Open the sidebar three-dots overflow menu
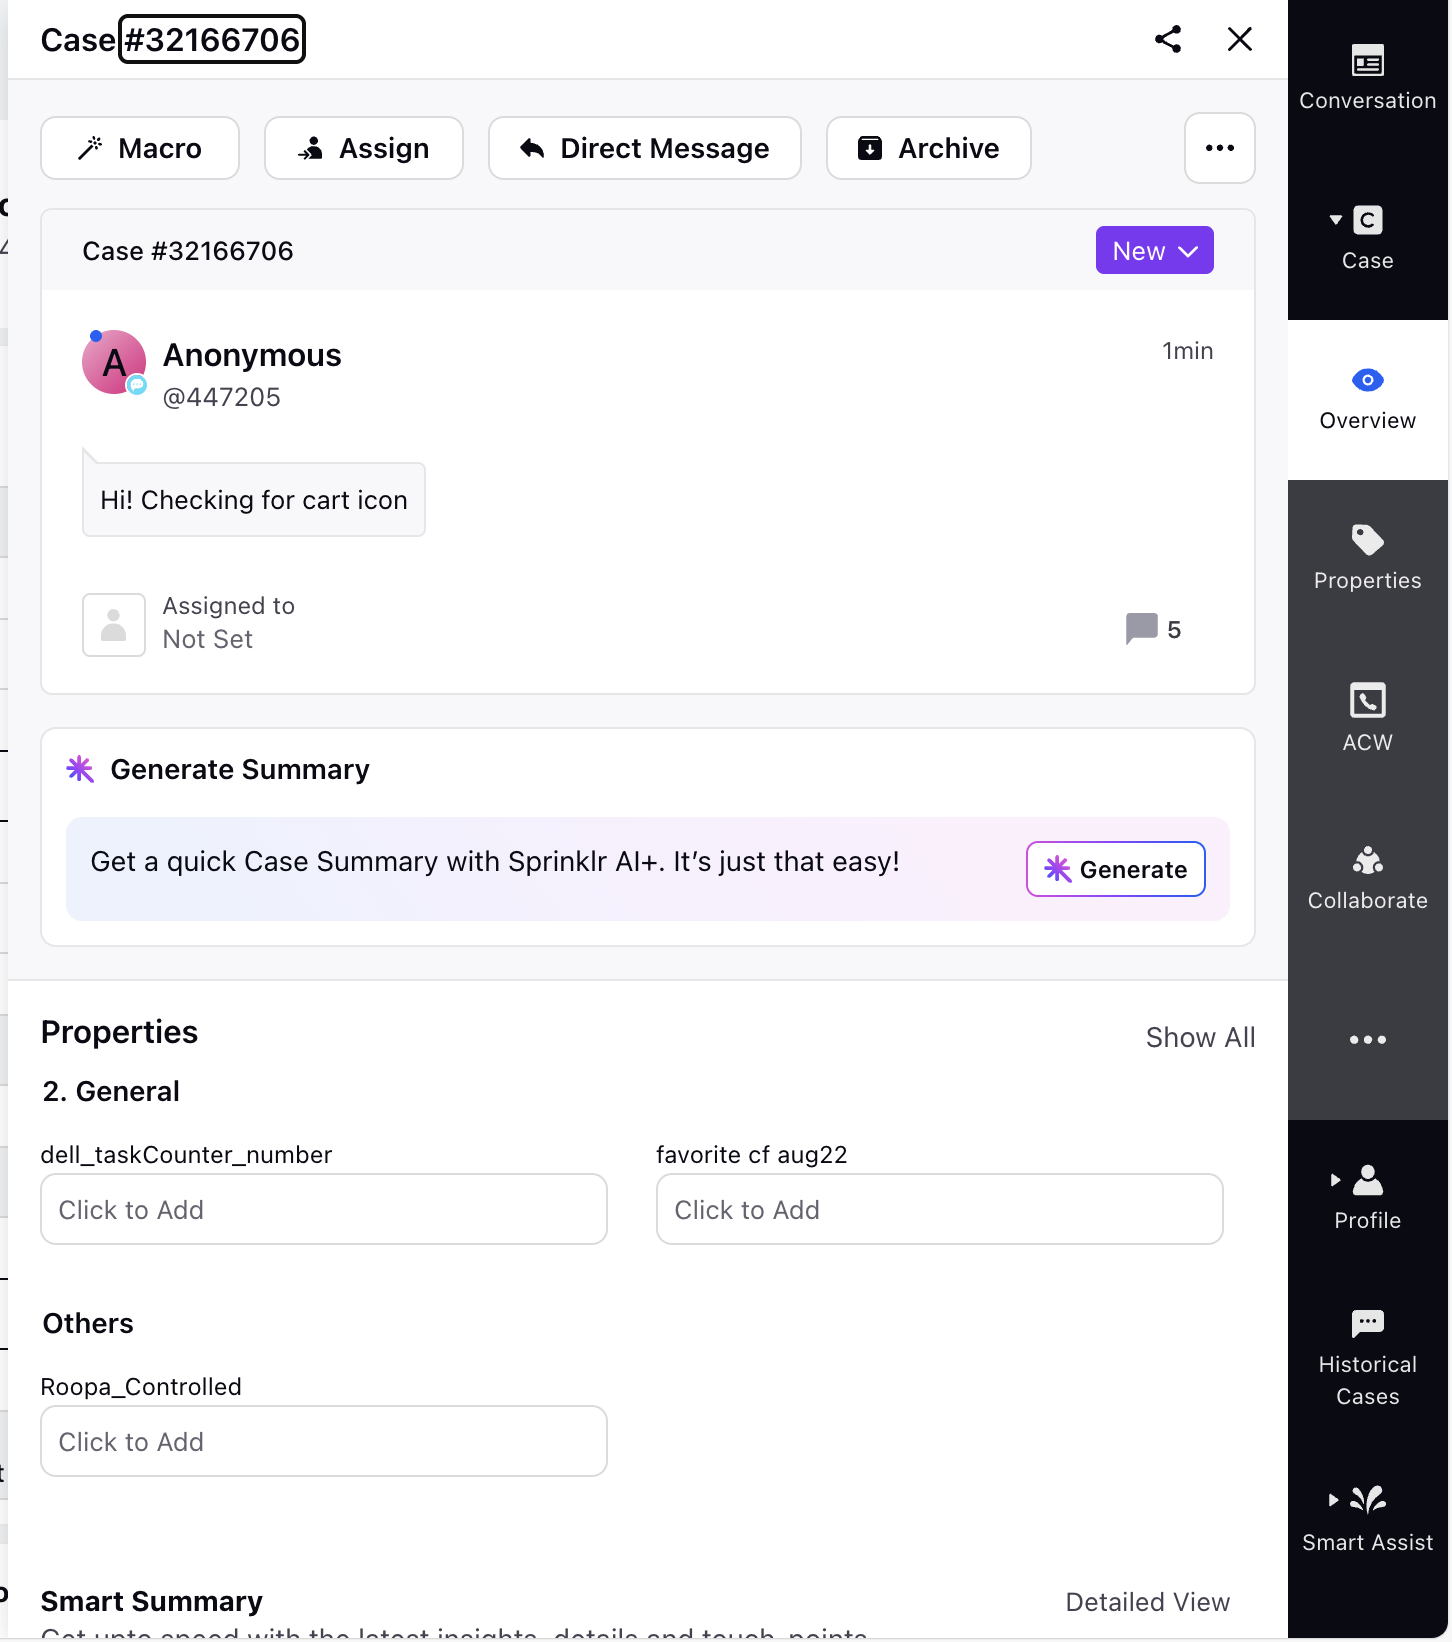The width and height of the screenshot is (1452, 1642). tap(1367, 1040)
